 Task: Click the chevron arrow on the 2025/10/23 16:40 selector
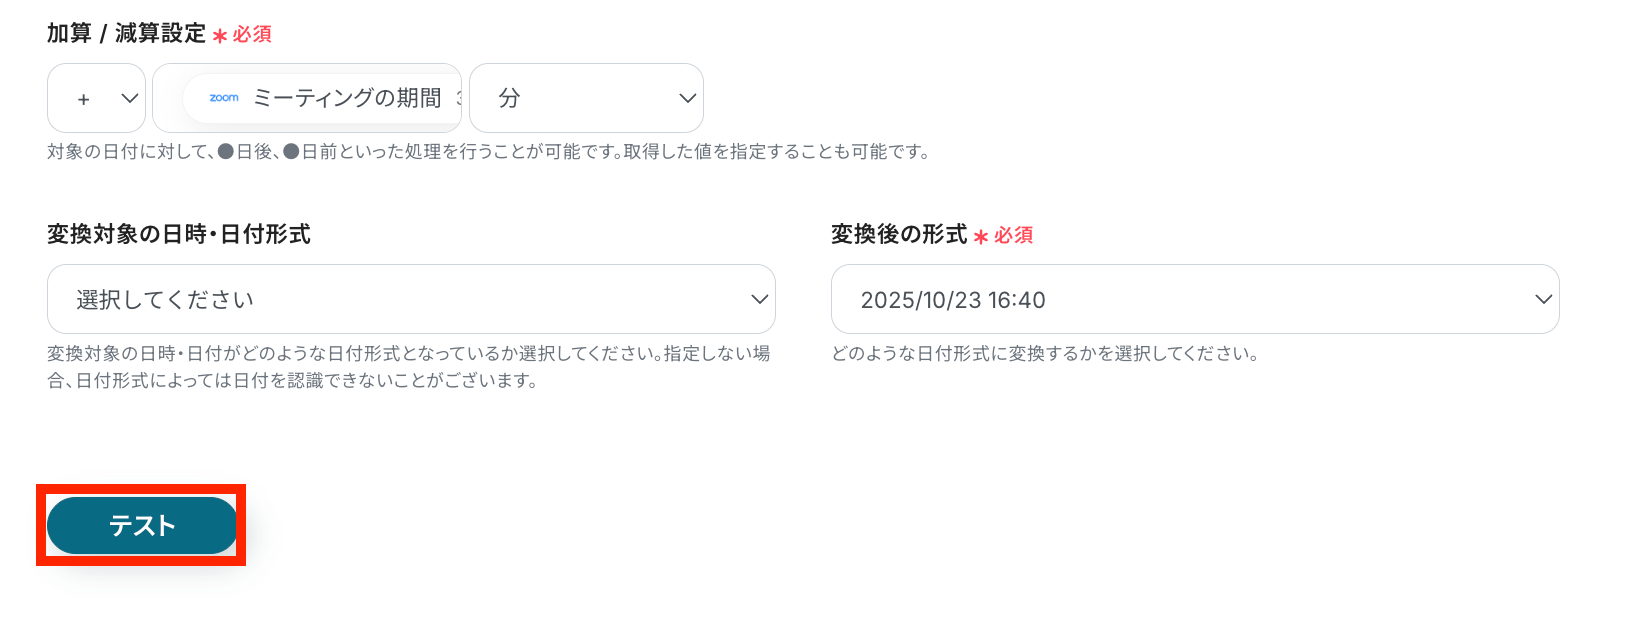click(1543, 299)
